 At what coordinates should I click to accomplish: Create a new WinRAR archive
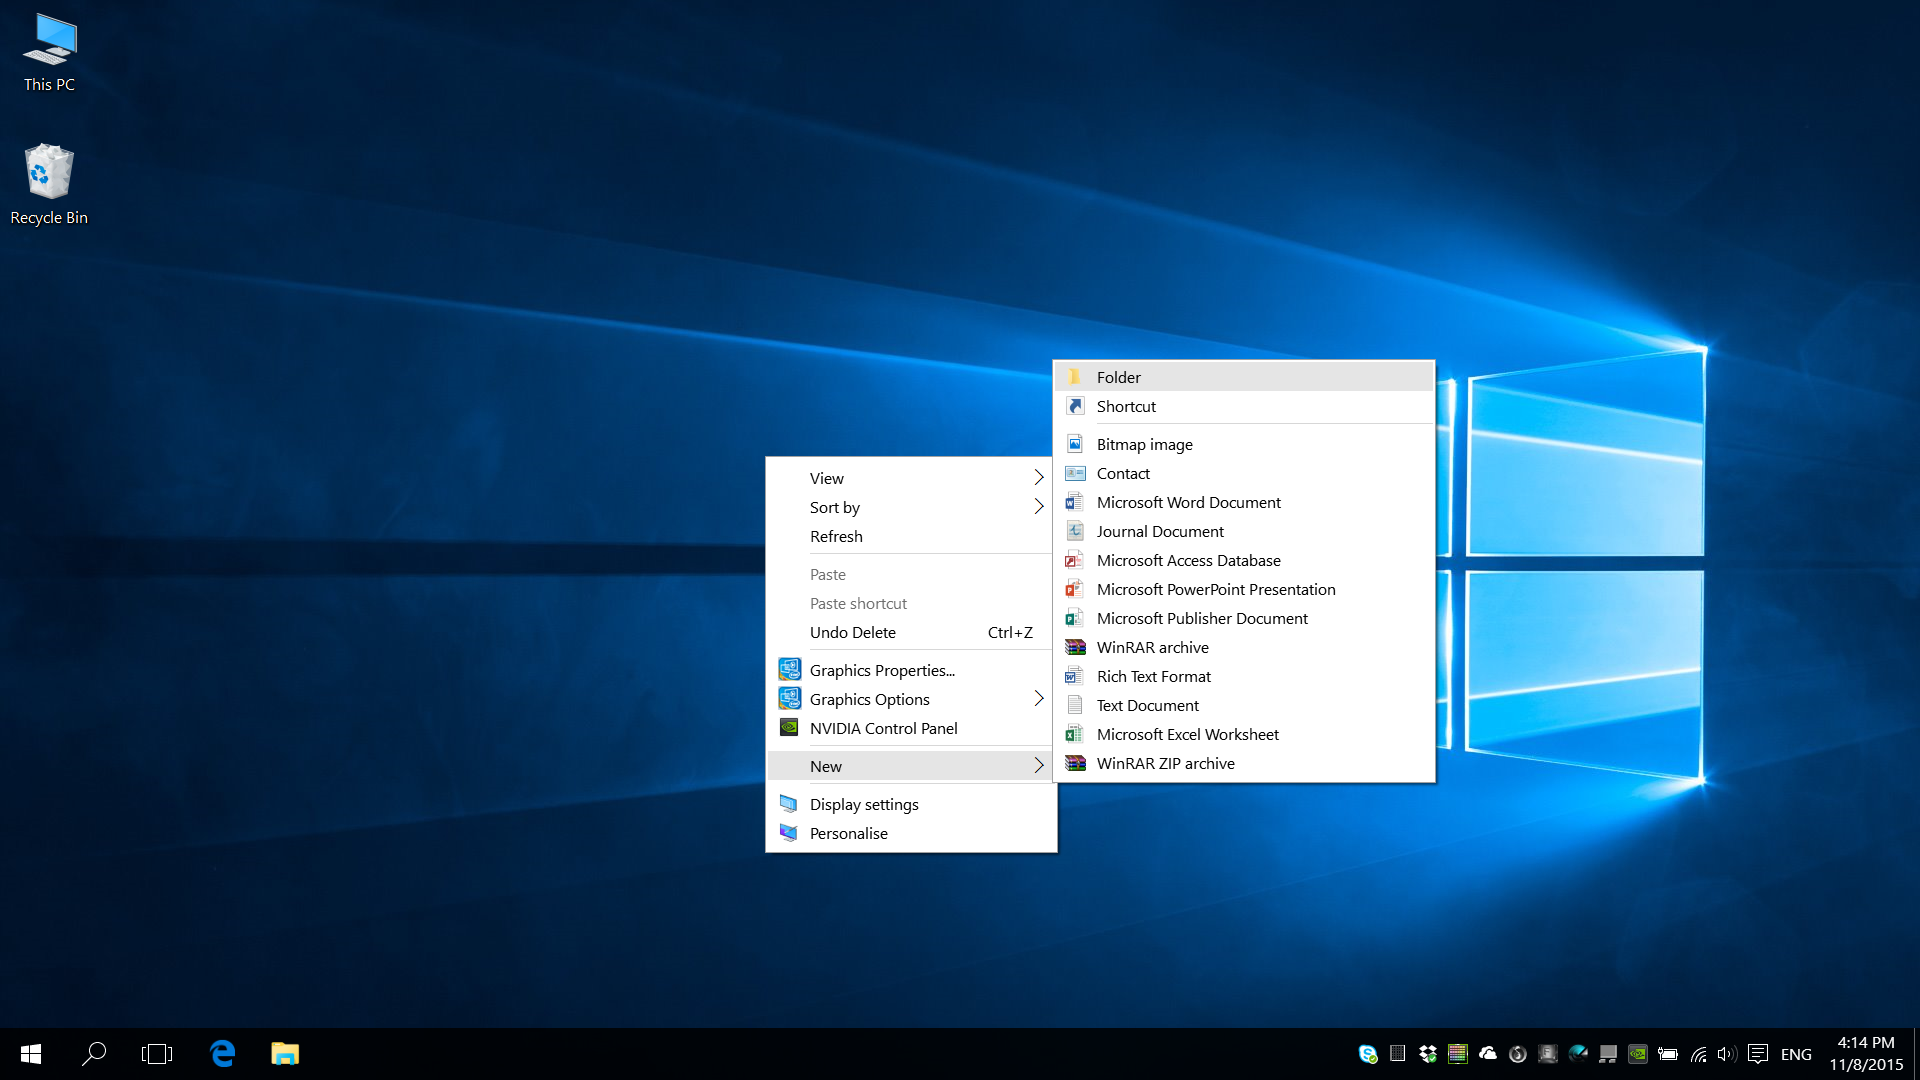tap(1244, 647)
